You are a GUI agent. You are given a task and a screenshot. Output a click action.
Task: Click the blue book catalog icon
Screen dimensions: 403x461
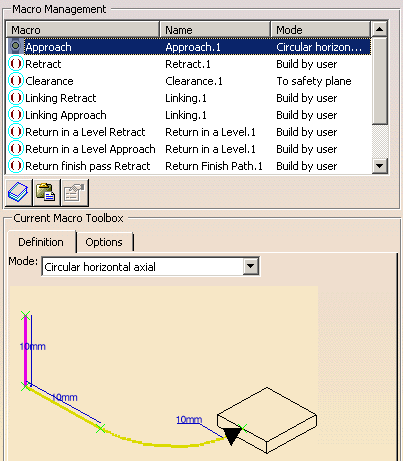coord(19,192)
